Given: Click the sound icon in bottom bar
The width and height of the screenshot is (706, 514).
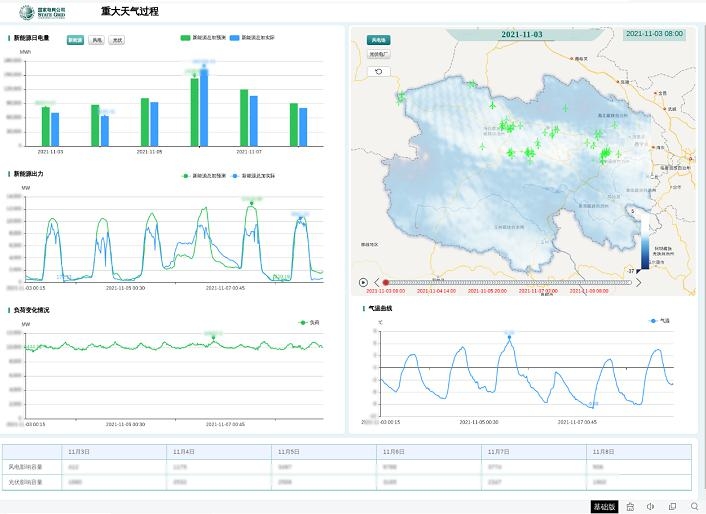Looking at the screenshot, I should pos(651,507).
